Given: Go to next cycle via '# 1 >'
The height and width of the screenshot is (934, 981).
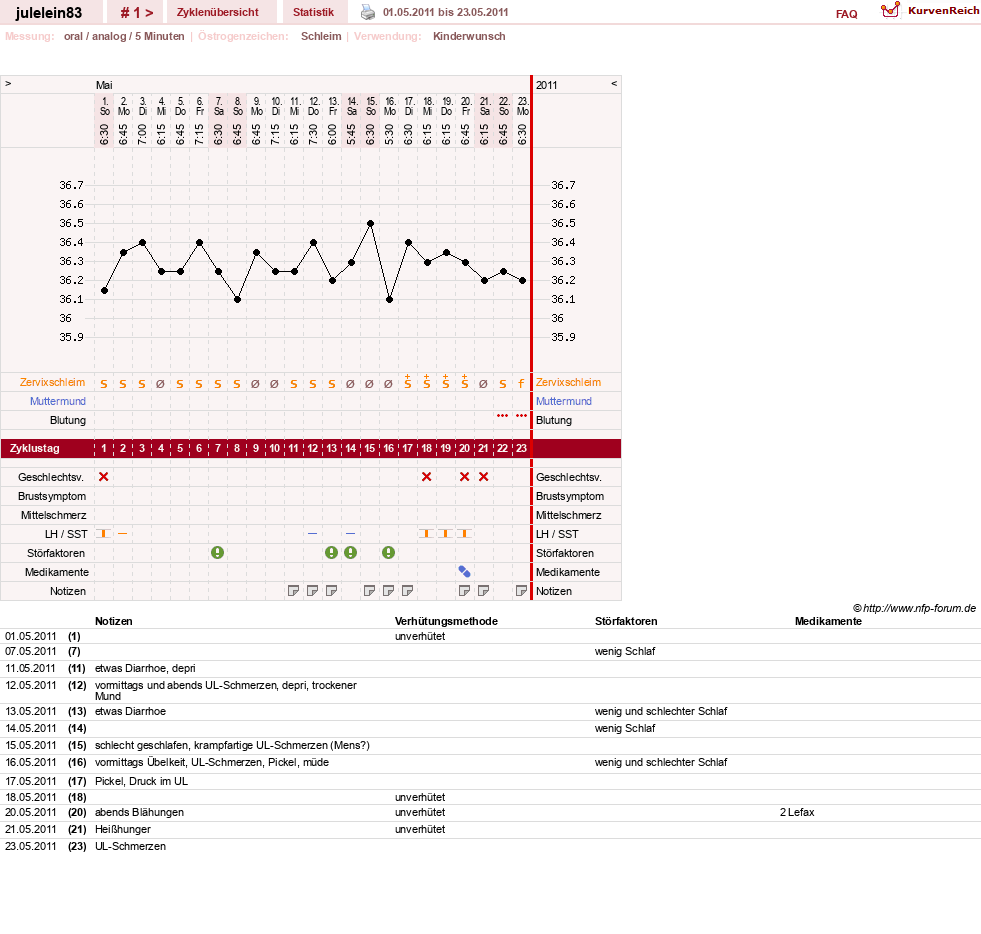Looking at the screenshot, I should tap(136, 13).
